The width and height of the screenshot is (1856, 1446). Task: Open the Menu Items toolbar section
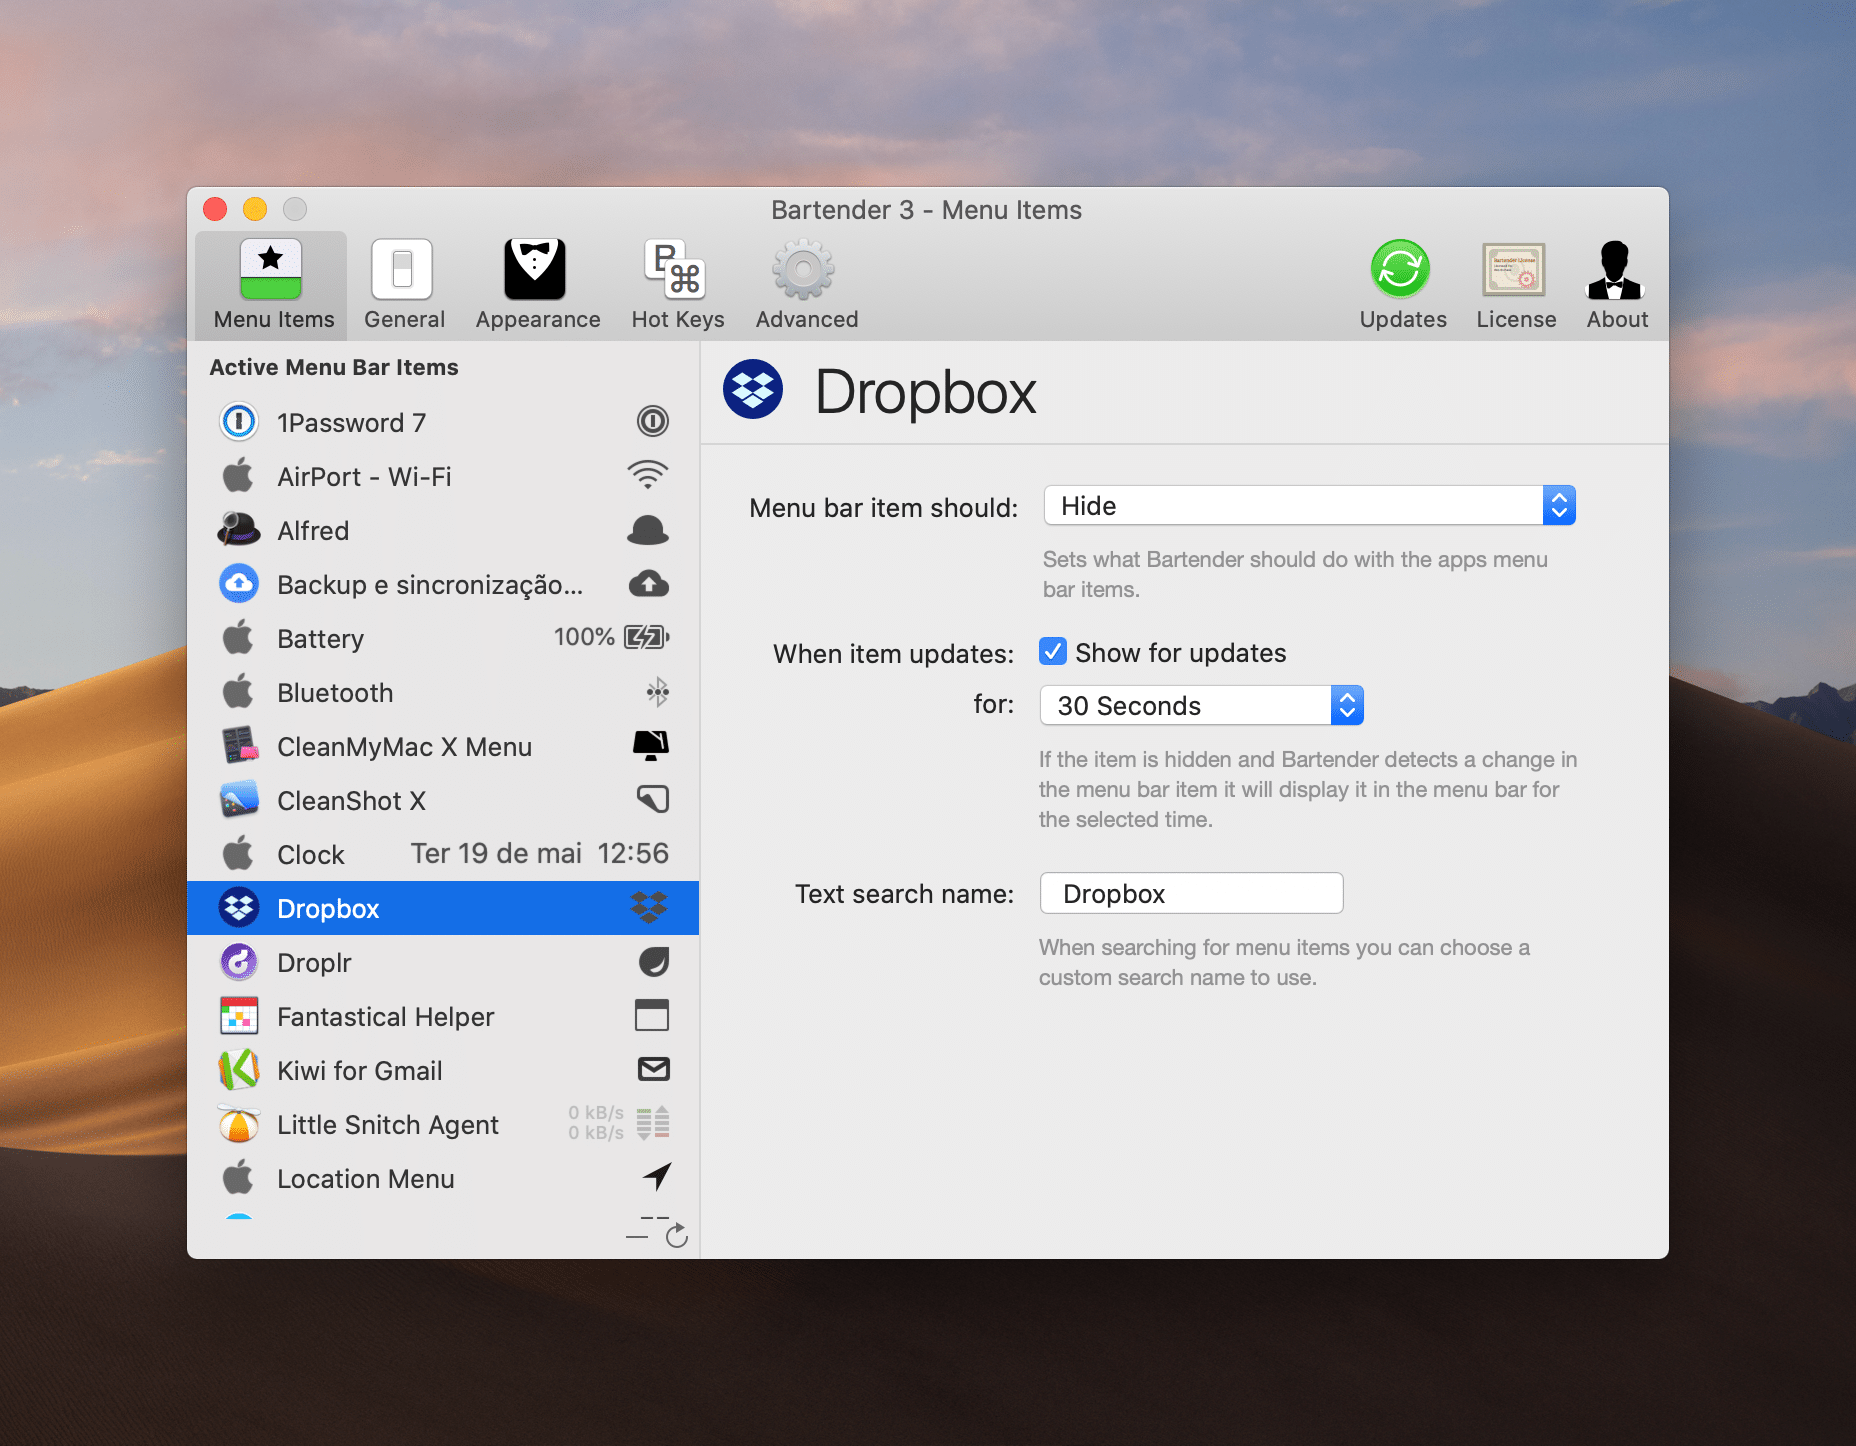271,283
